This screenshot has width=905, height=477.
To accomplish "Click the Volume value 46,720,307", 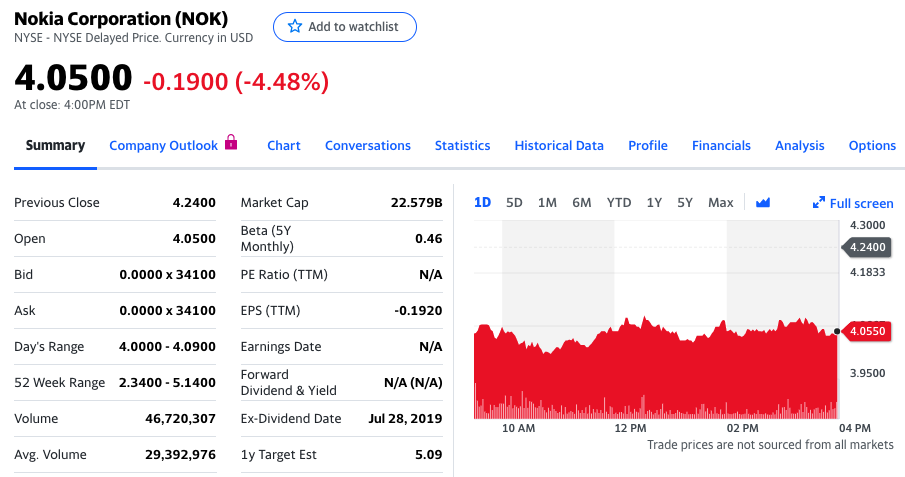I will pyautogui.click(x=180, y=419).
